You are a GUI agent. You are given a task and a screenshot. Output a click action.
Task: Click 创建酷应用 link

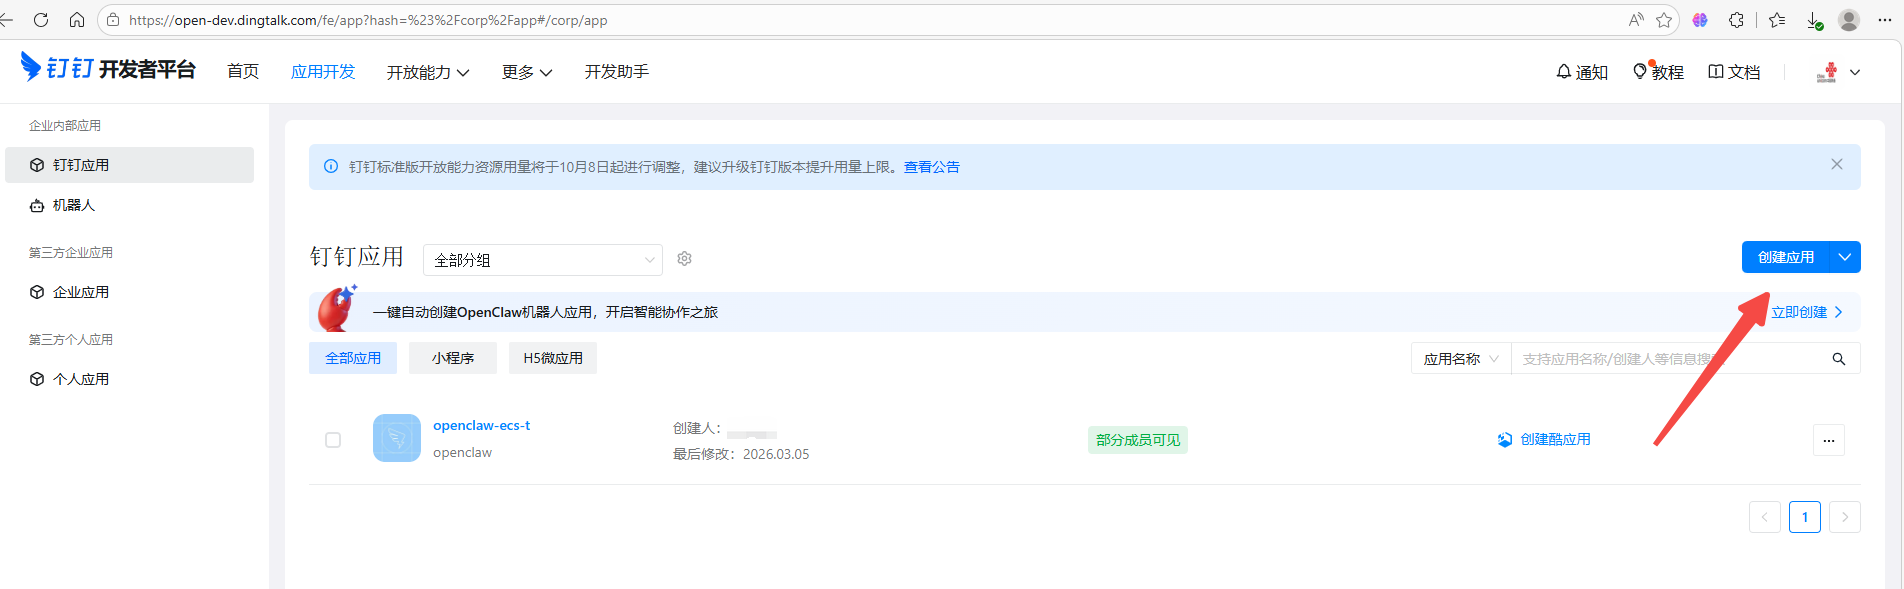(x=1544, y=440)
